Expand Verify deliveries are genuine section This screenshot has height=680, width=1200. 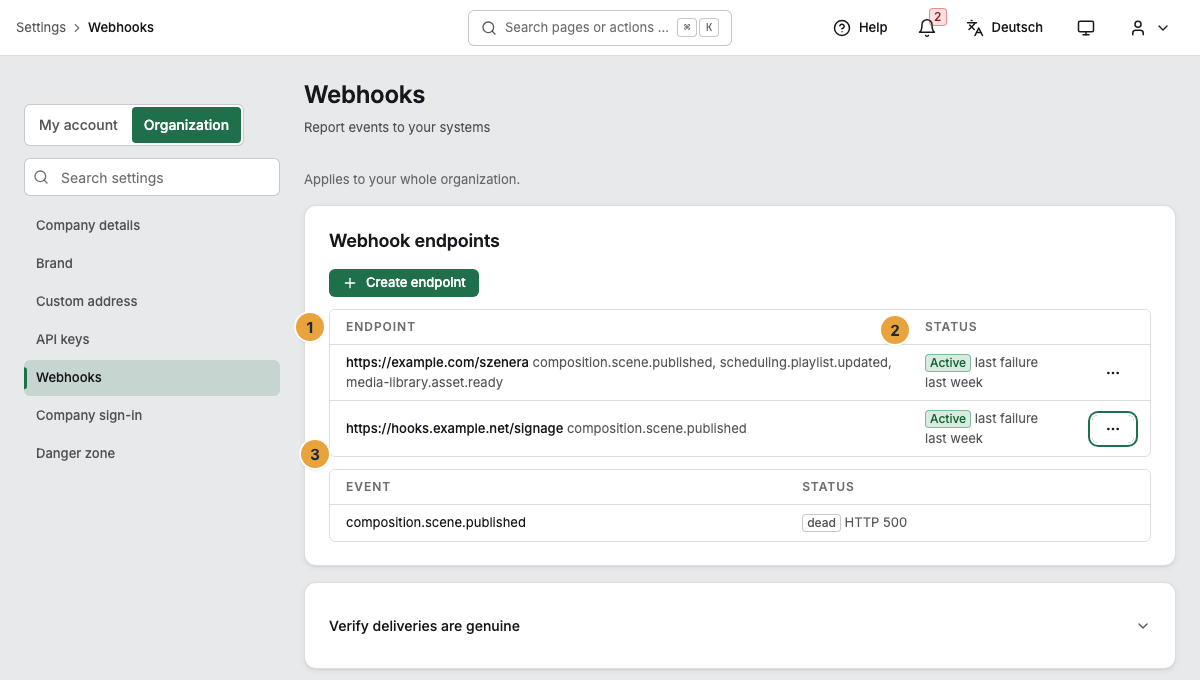(739, 626)
